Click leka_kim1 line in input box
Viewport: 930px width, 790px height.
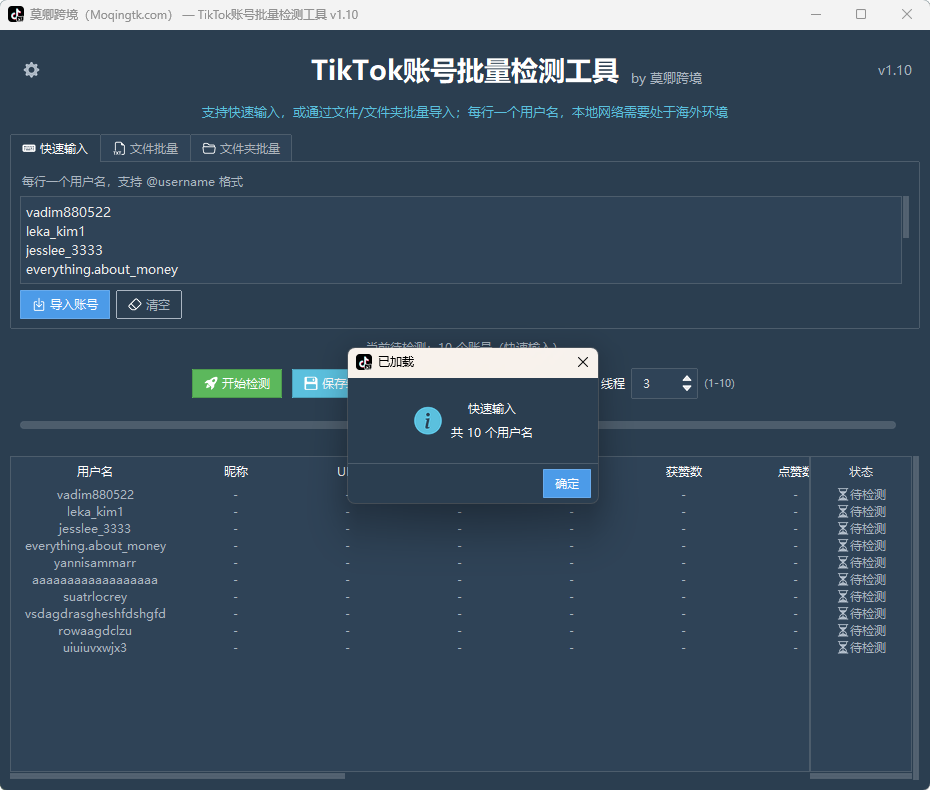click(x=55, y=231)
